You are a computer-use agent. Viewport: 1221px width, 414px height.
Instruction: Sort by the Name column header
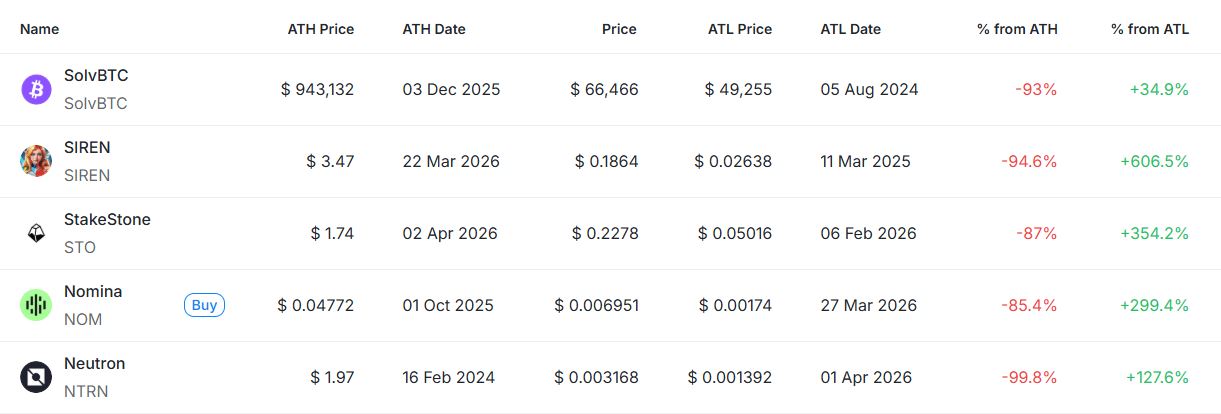[x=40, y=29]
